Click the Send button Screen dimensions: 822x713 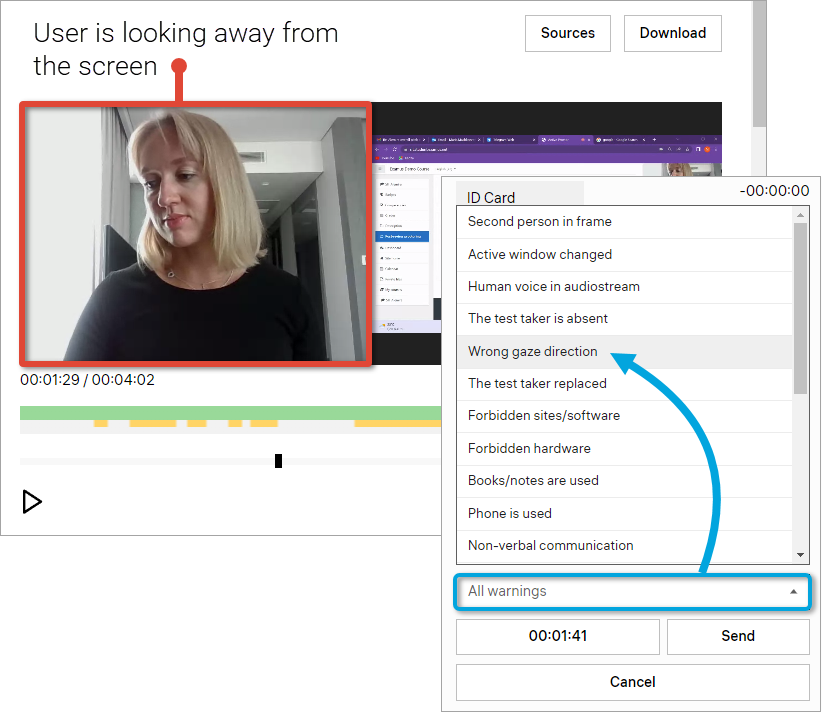tap(738, 636)
